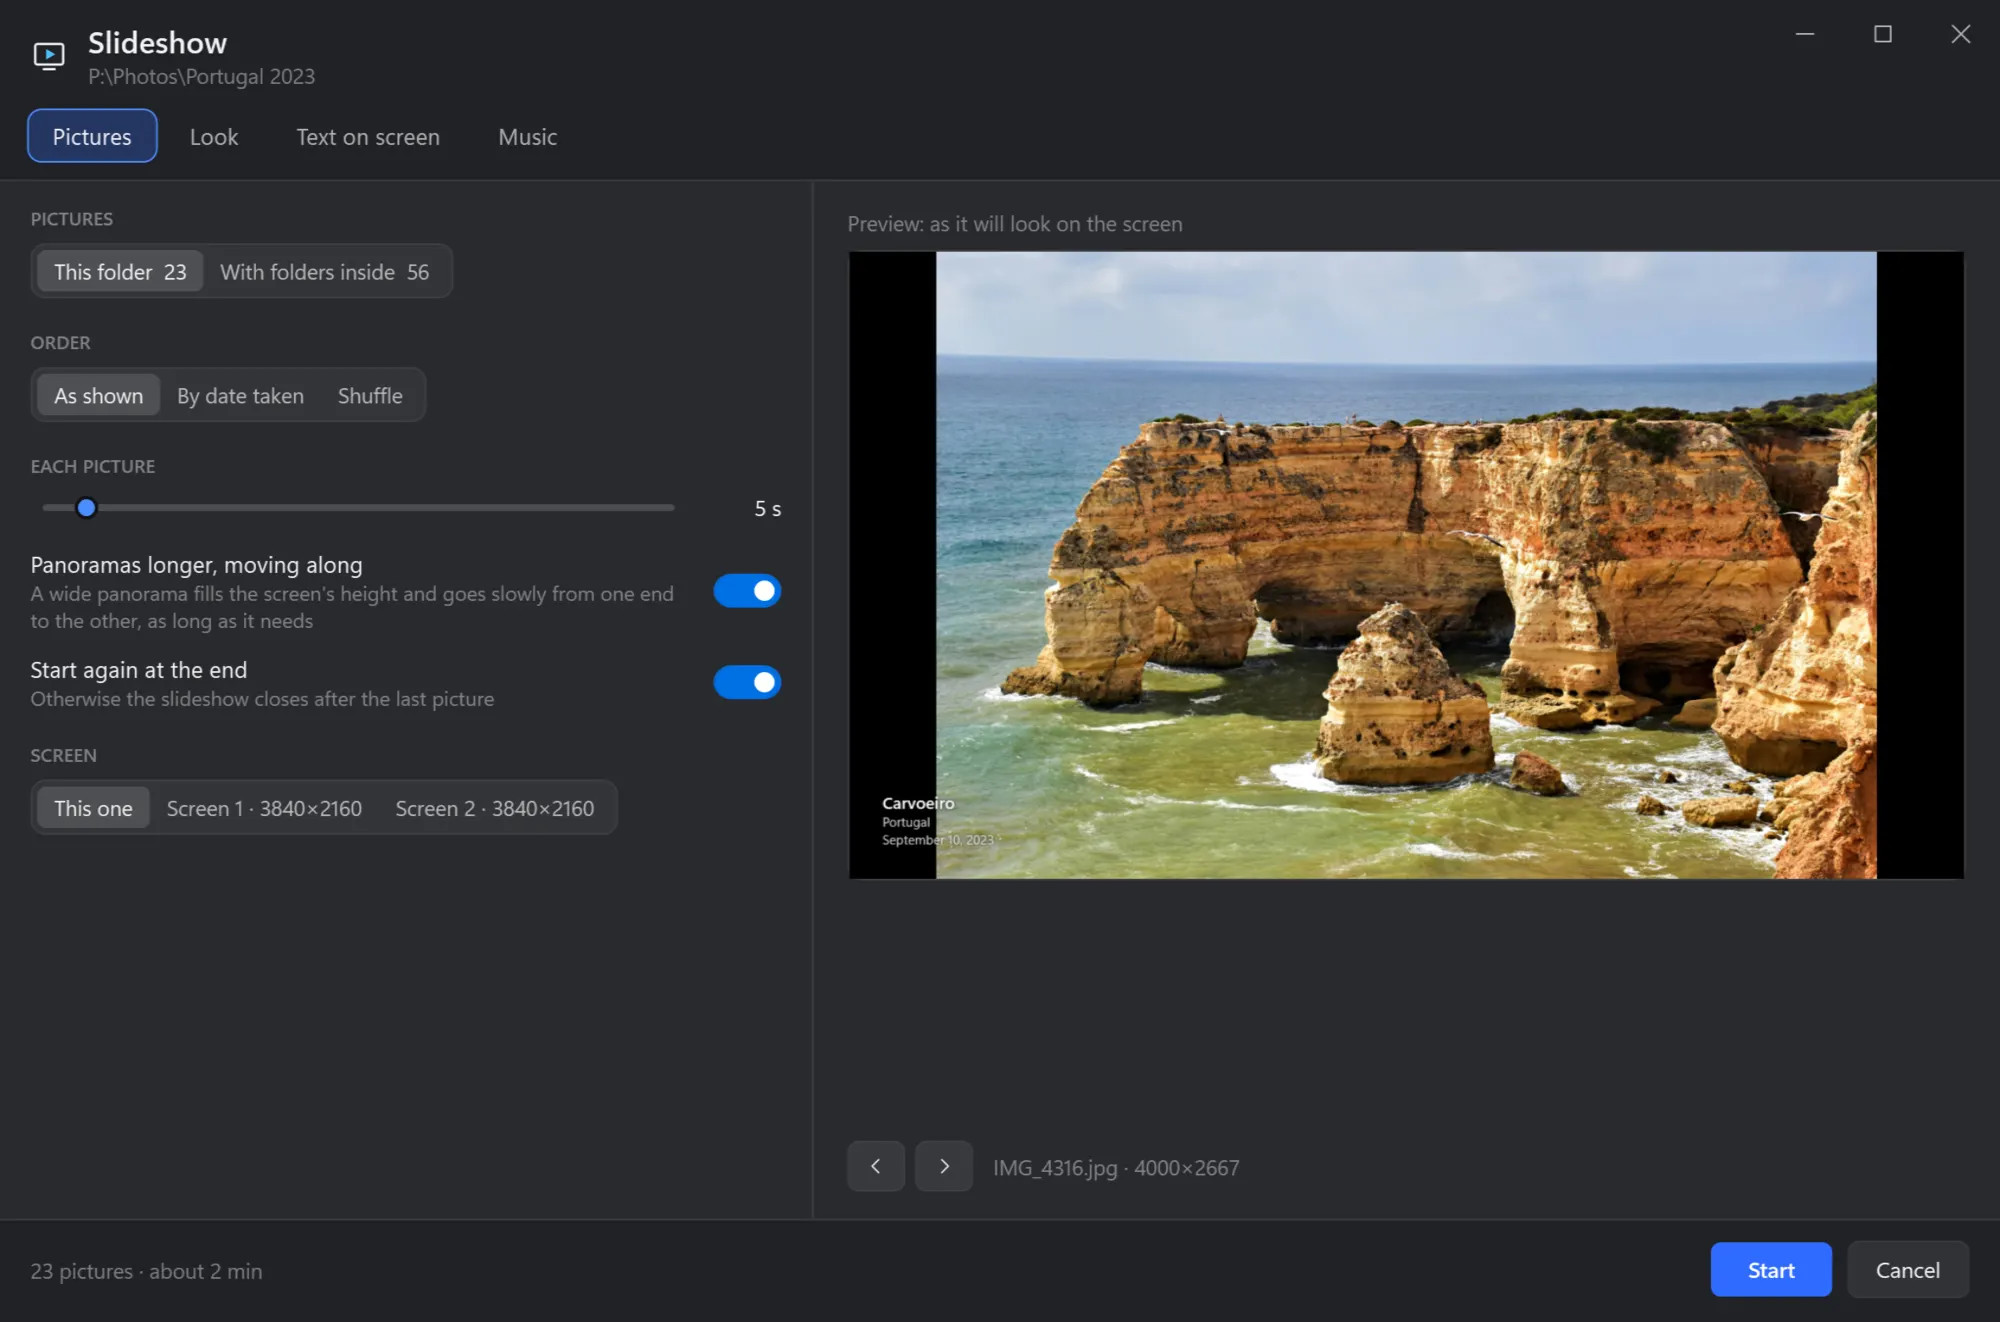Select Screen 2 · 3840×2160
Screen dimensions: 2000x1322
495,808
